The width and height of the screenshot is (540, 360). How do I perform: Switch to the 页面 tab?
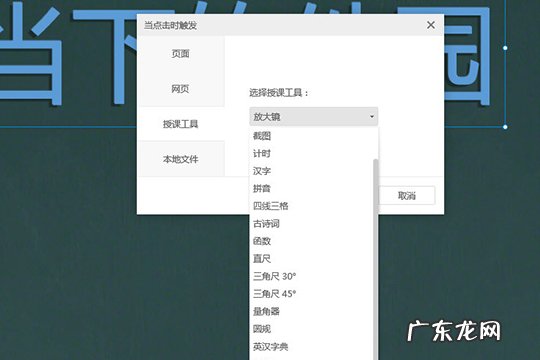pyautogui.click(x=181, y=53)
